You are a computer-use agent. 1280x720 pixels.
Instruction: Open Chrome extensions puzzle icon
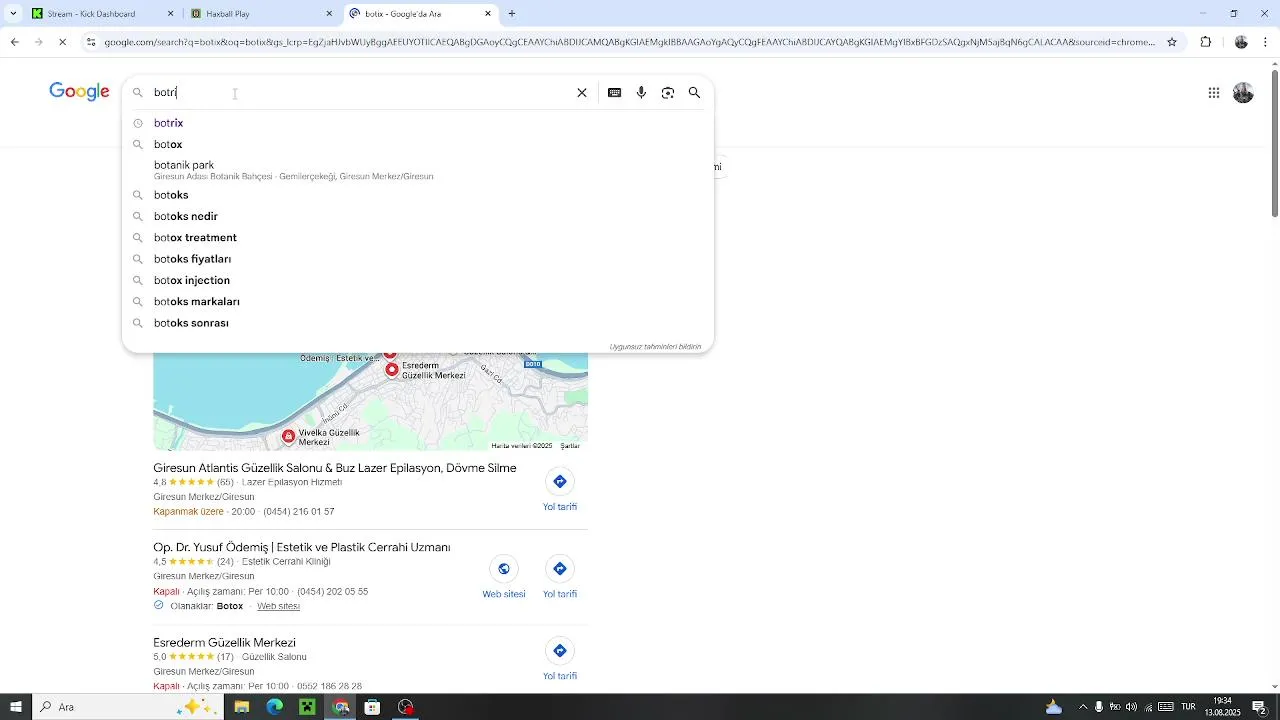[x=1206, y=42]
